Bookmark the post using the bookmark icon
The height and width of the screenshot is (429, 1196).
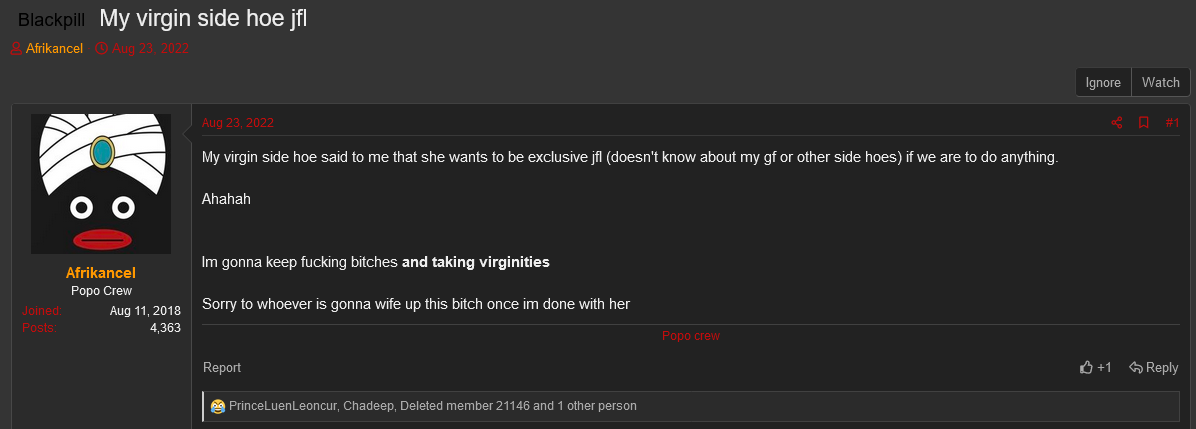(1144, 123)
